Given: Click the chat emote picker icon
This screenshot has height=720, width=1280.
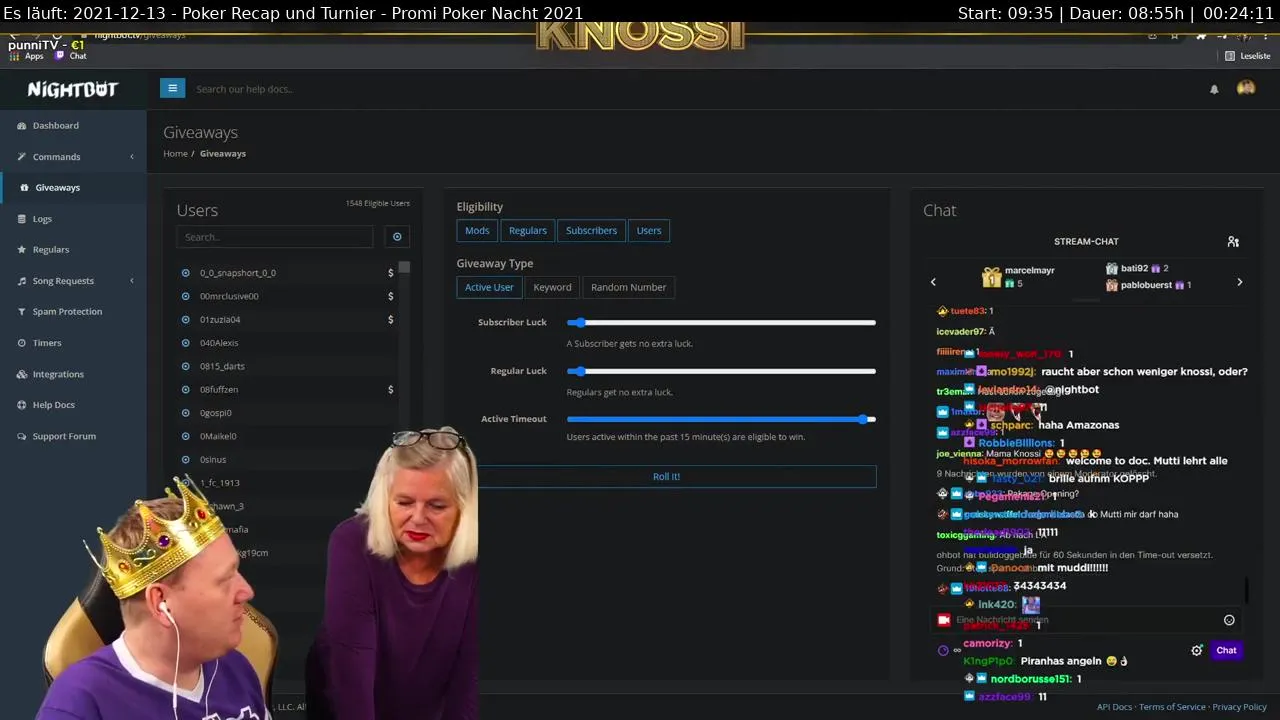Looking at the screenshot, I should 1229,620.
